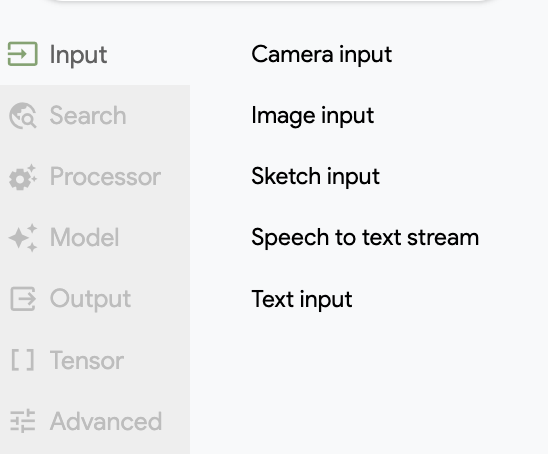This screenshot has height=454, width=548.
Task: Select the Sketch input option
Action: coord(315,177)
